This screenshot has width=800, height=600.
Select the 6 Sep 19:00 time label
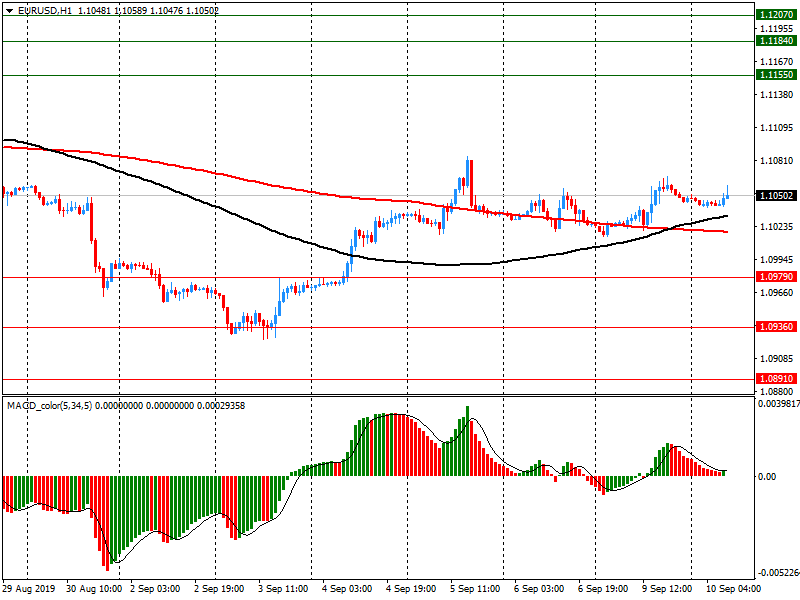point(603,589)
